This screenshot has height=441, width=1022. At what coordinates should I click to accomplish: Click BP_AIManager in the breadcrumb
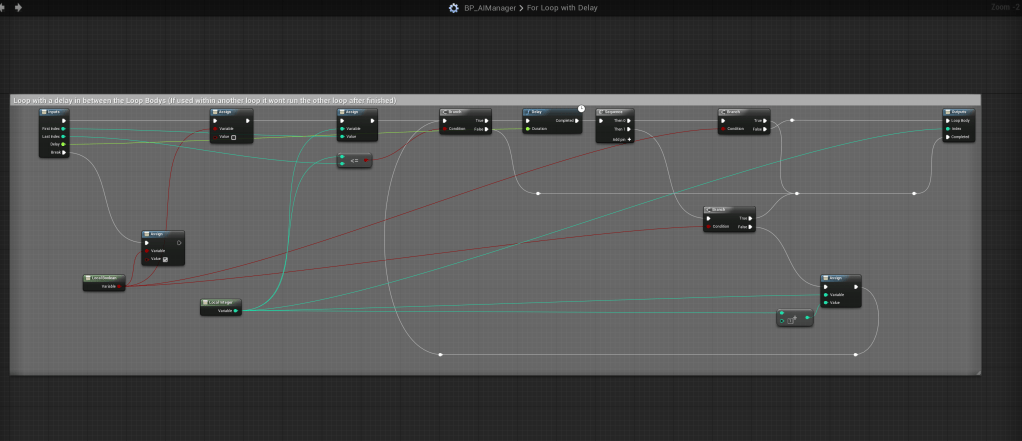tap(489, 8)
